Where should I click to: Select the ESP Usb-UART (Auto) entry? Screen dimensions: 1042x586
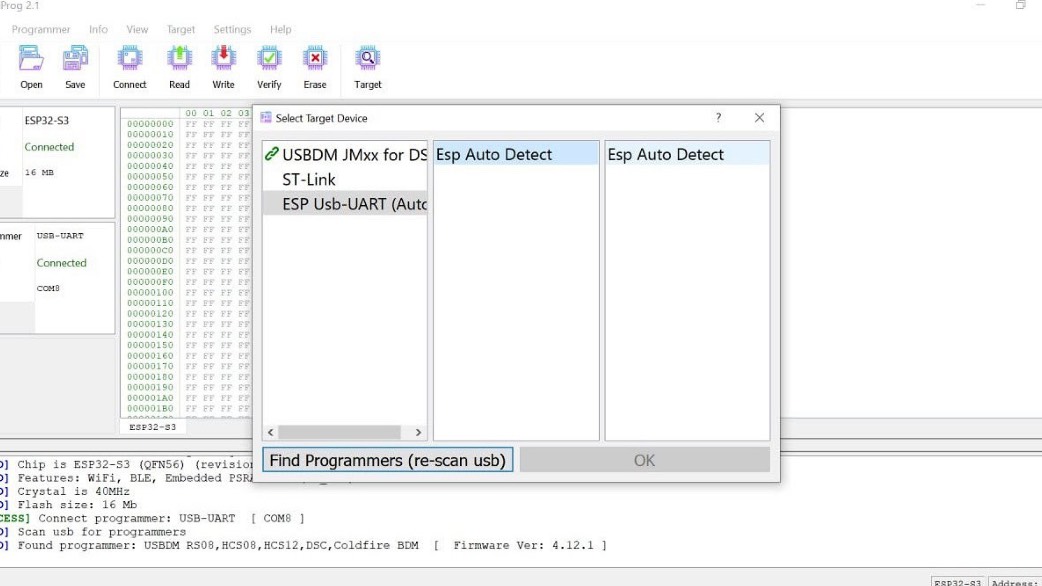click(345, 204)
